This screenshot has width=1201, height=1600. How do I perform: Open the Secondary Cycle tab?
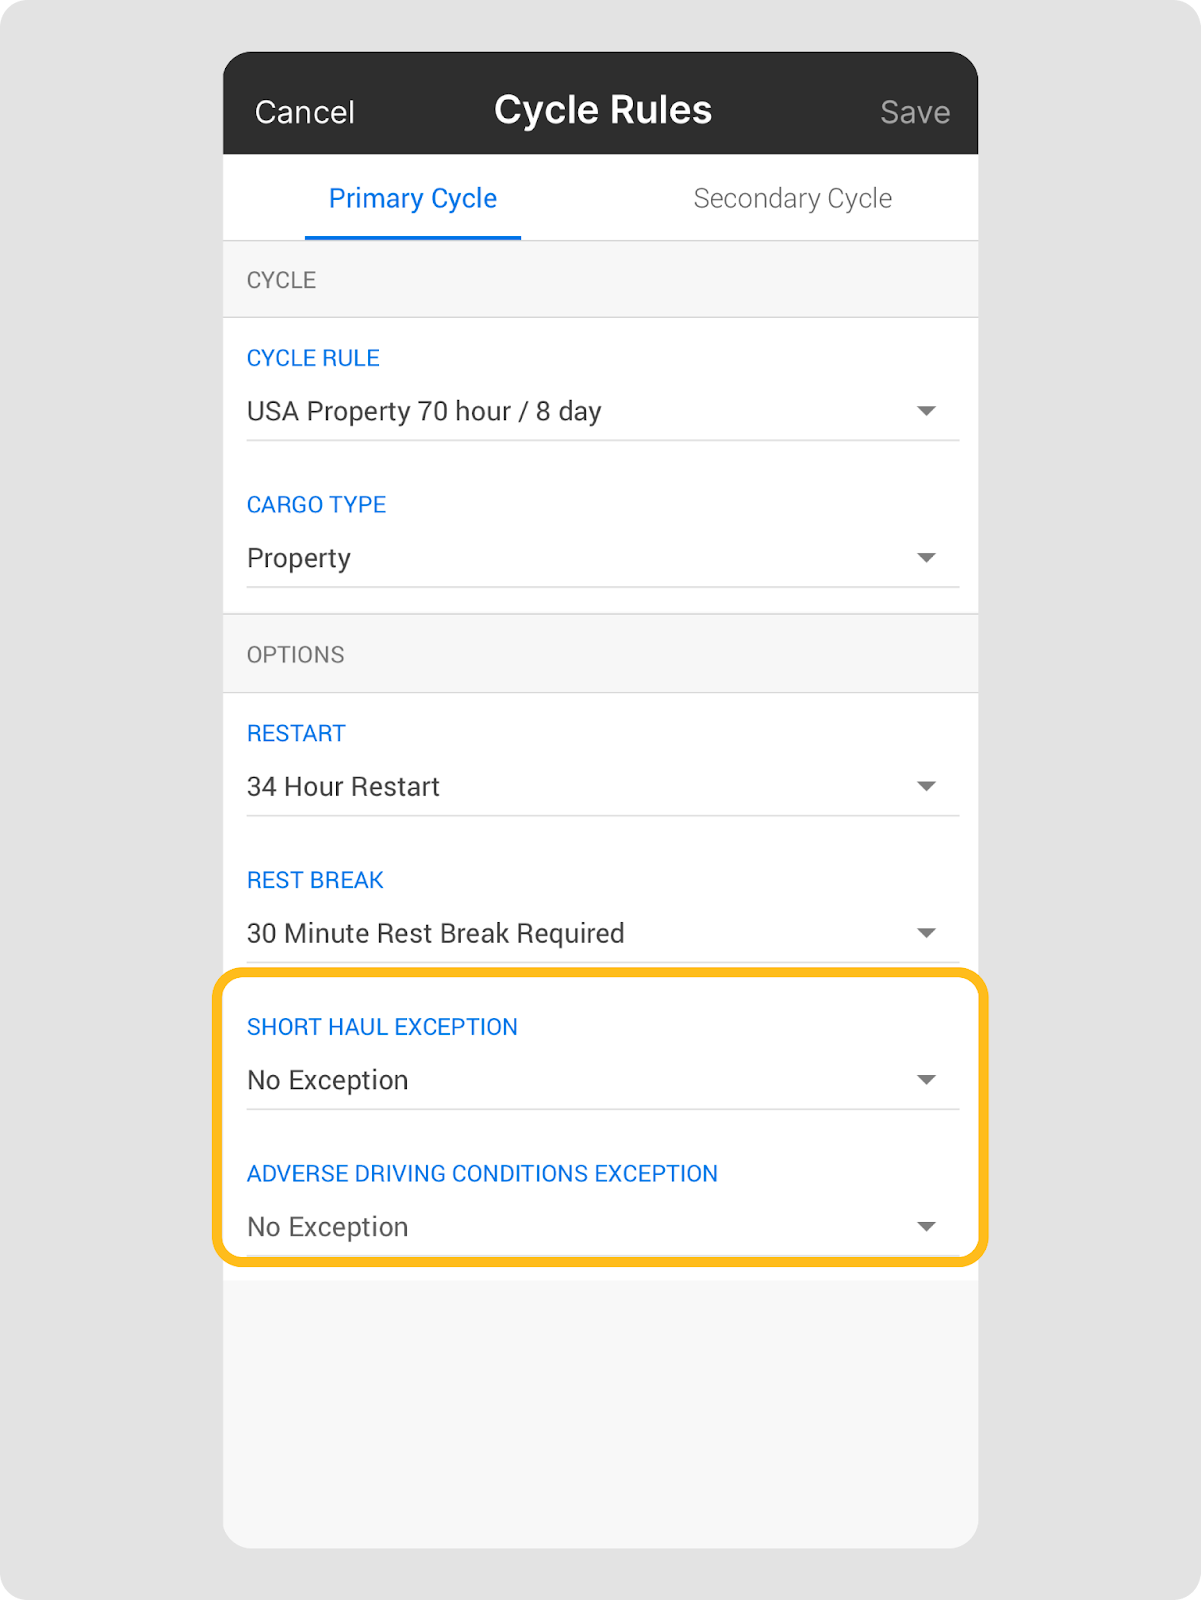792,199
